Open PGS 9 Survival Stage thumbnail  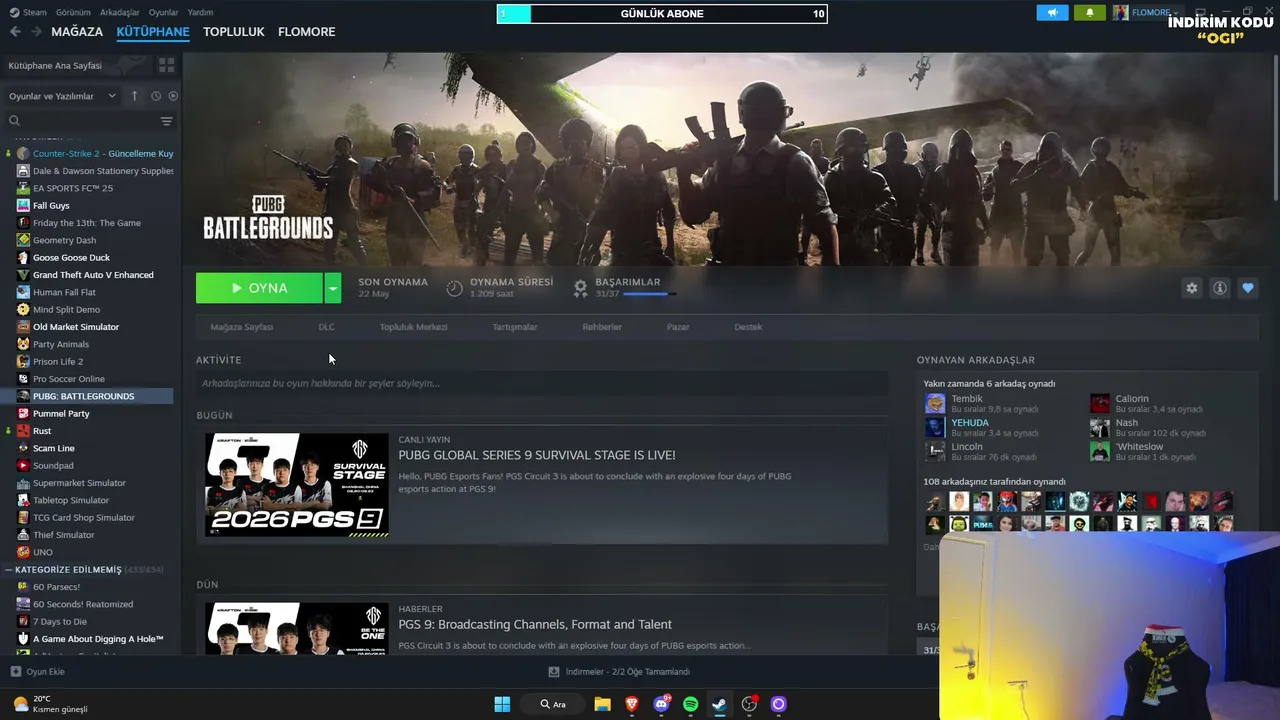(x=297, y=485)
